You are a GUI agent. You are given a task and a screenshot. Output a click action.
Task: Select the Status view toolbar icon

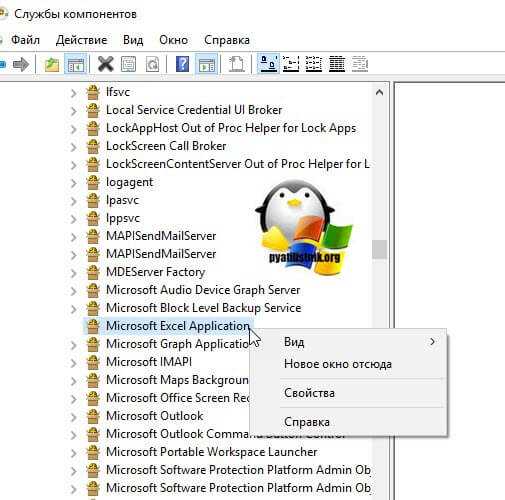[360, 64]
